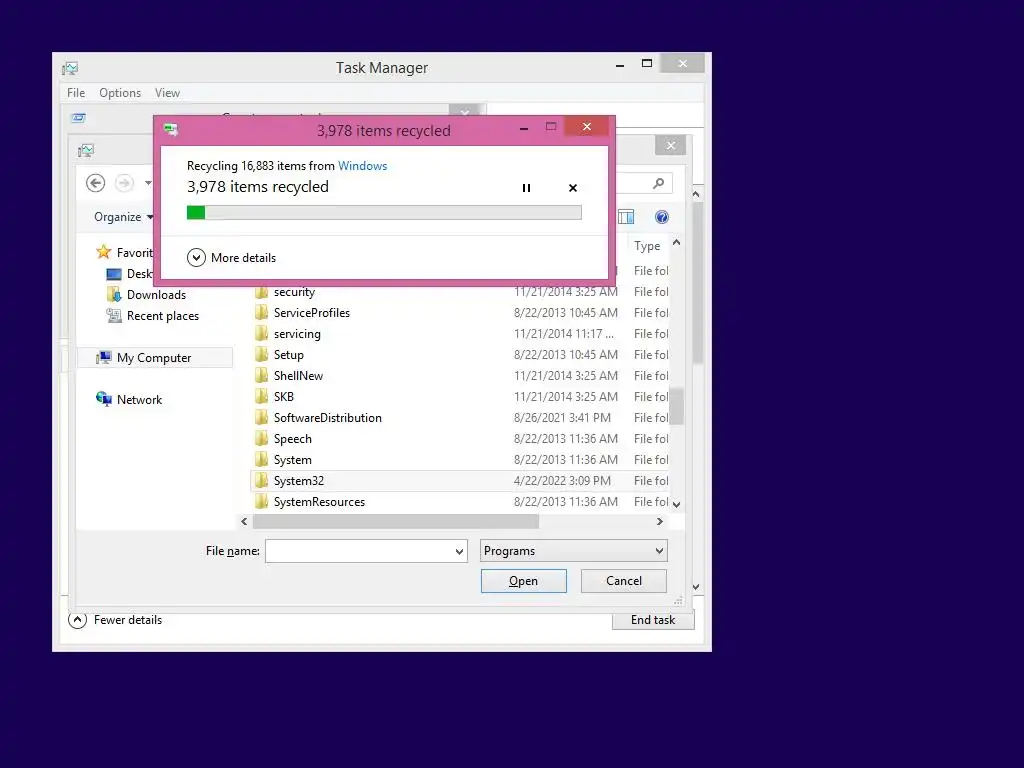The width and height of the screenshot is (1024, 768).
Task: Open the Organize dropdown menu
Action: coord(123,217)
